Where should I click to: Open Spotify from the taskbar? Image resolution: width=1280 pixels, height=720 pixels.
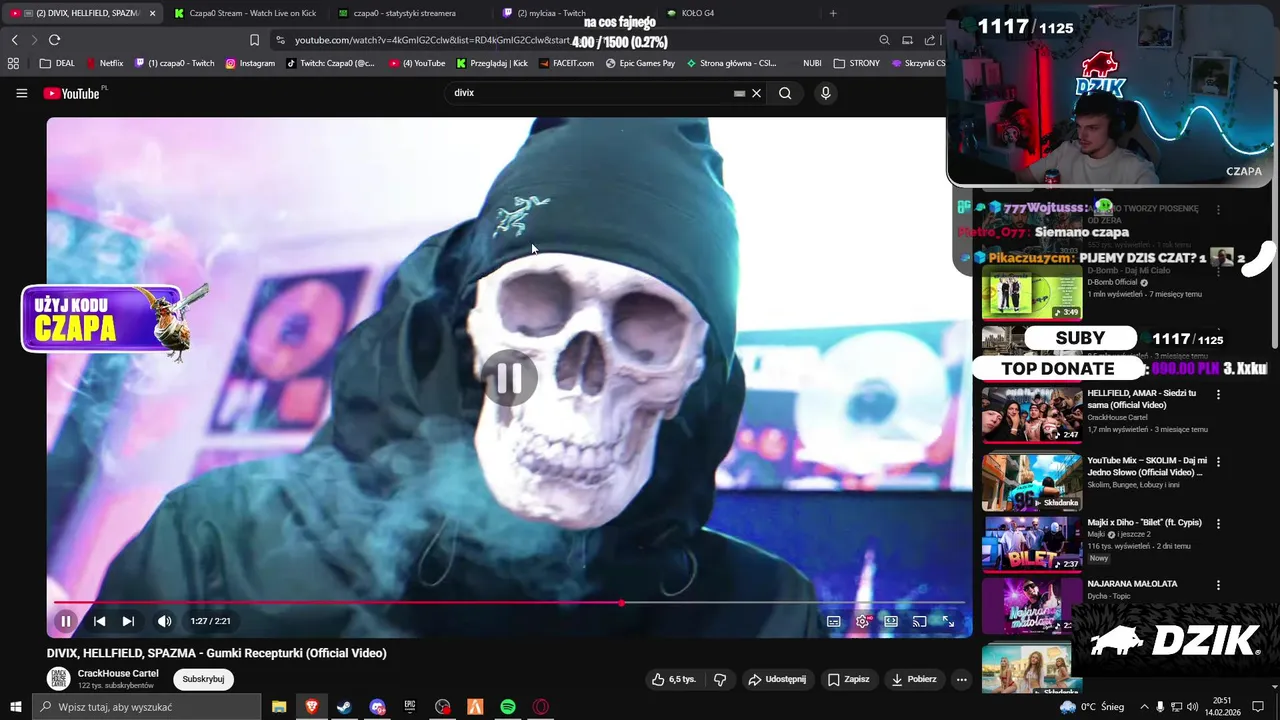coord(508,707)
